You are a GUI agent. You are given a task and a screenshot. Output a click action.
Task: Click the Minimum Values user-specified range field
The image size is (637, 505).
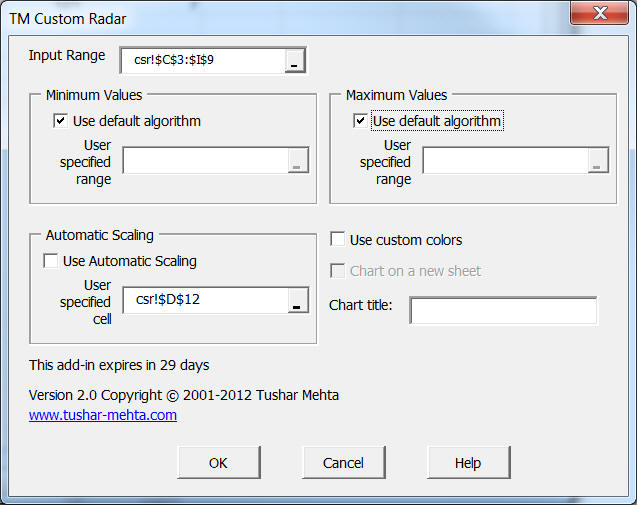coord(205,161)
